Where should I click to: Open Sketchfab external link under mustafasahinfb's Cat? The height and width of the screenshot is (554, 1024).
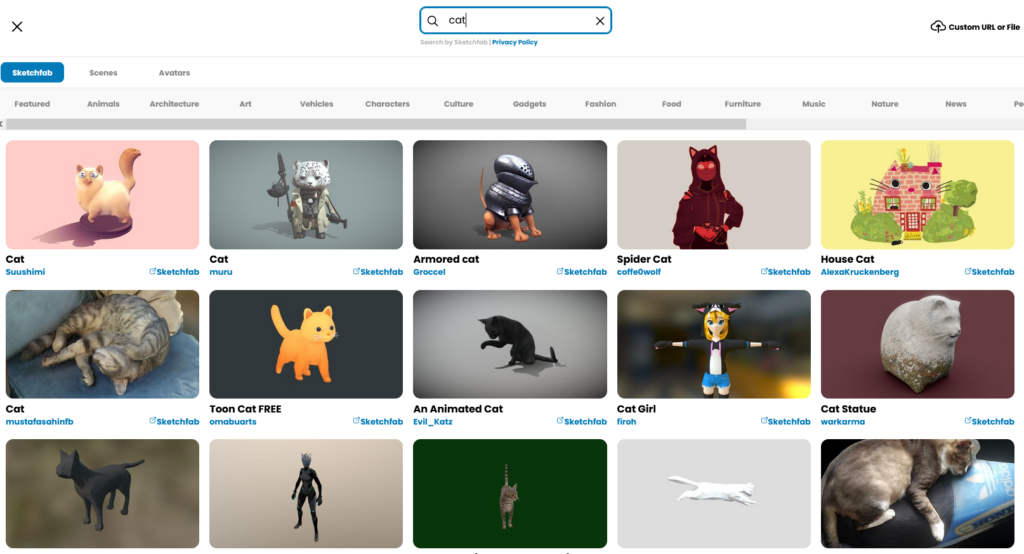coord(174,421)
